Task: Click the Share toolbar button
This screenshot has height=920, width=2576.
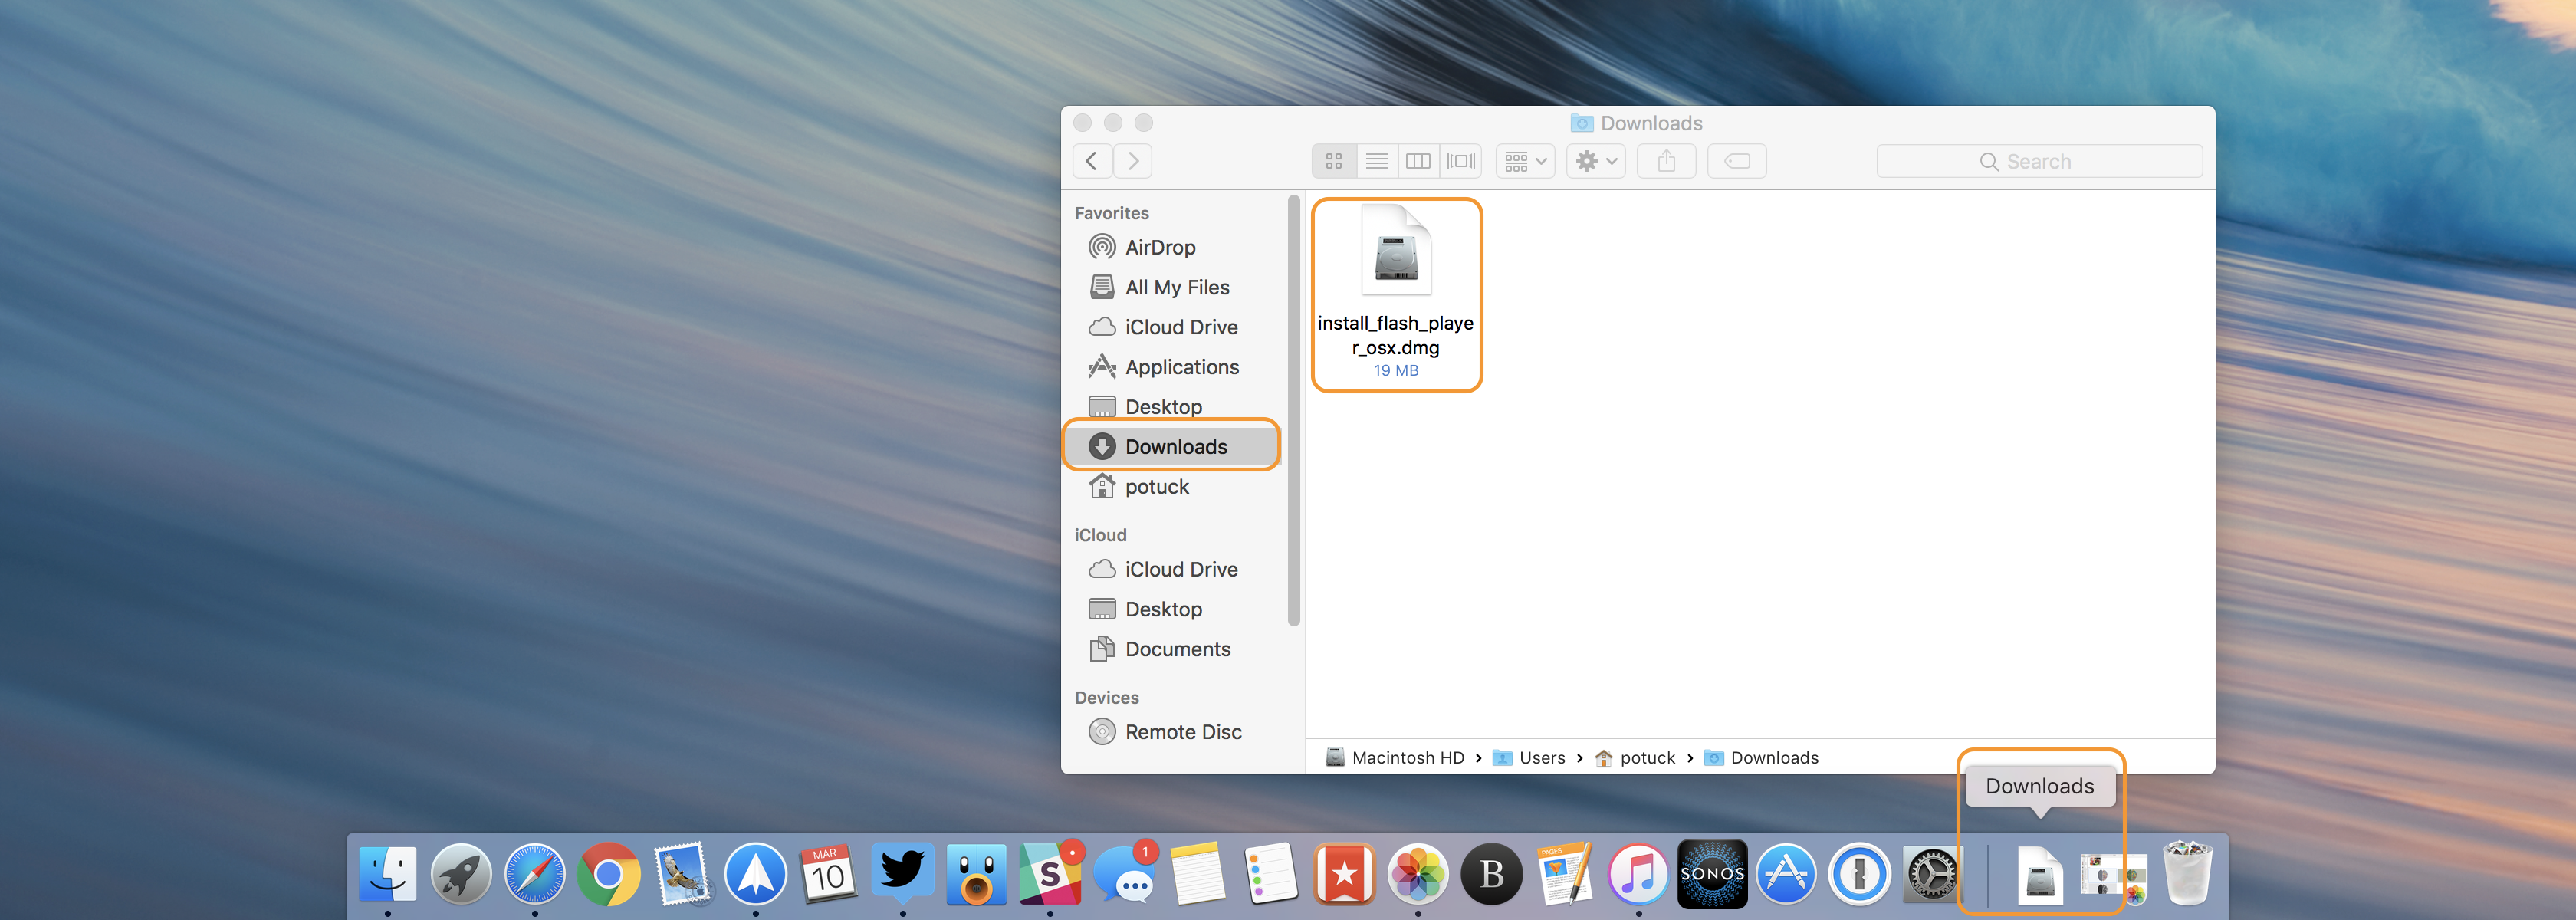Action: click(1666, 161)
